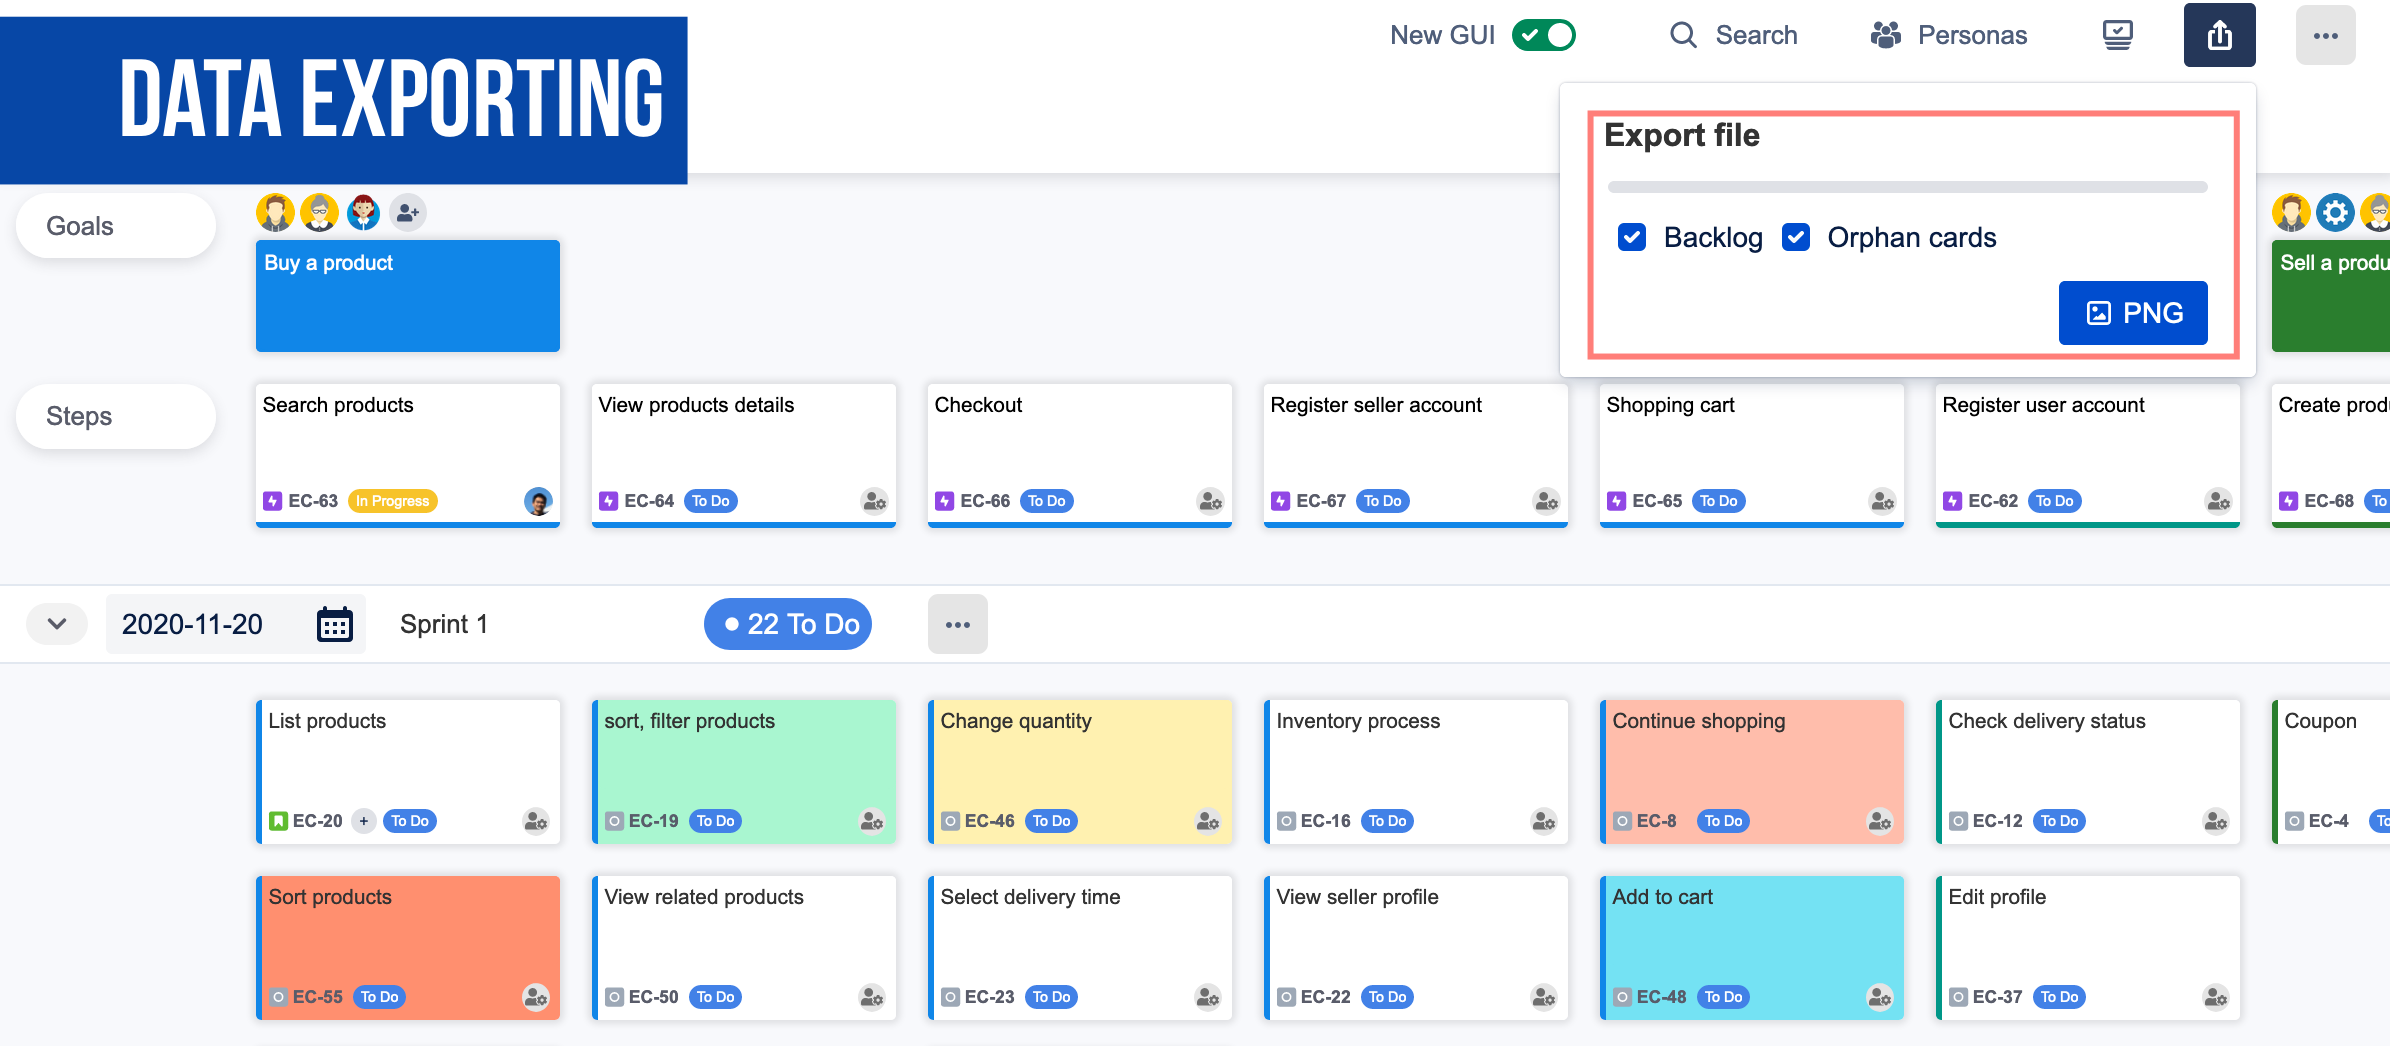Open the calendar date picker icon
Viewport: 2390px width, 1046px height.
pyautogui.click(x=334, y=625)
